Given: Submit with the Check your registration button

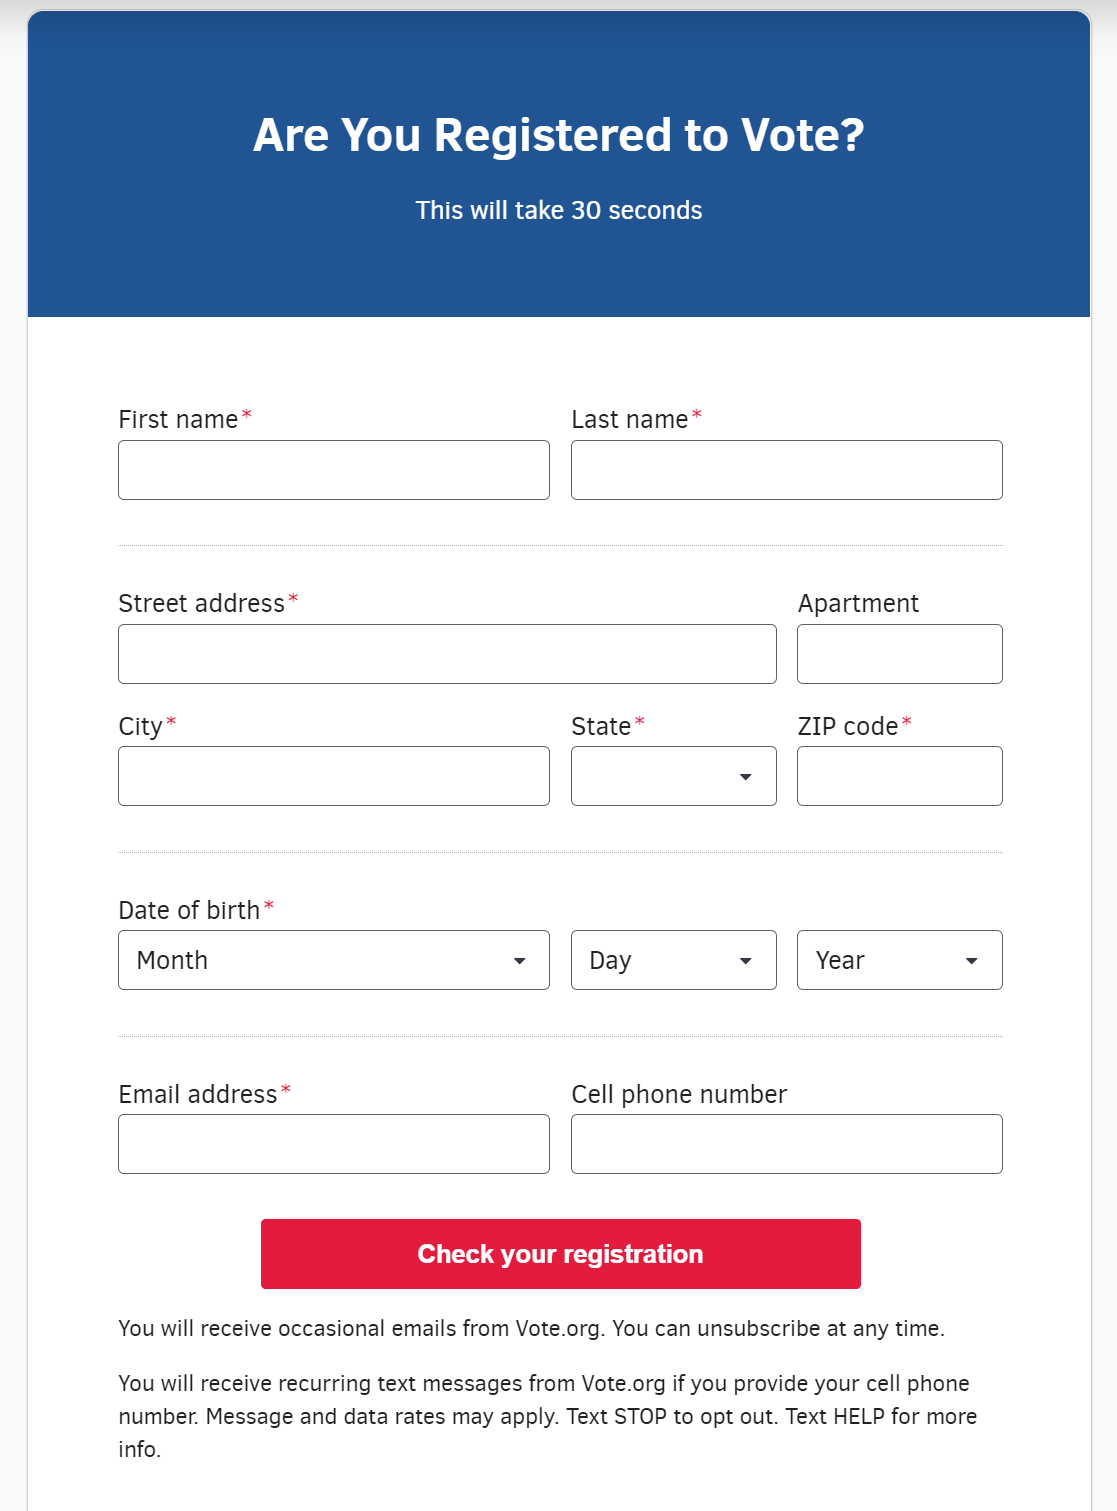Looking at the screenshot, I should pos(561,1254).
